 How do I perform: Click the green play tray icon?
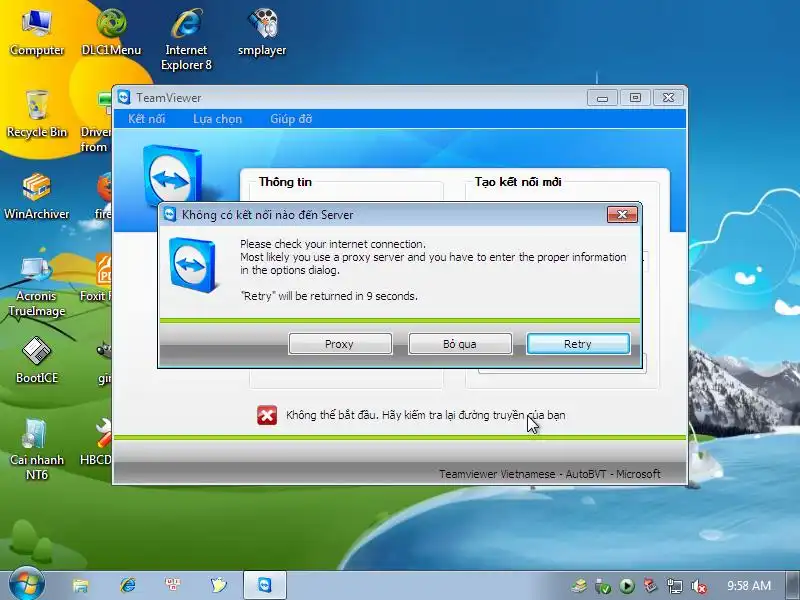point(627,586)
